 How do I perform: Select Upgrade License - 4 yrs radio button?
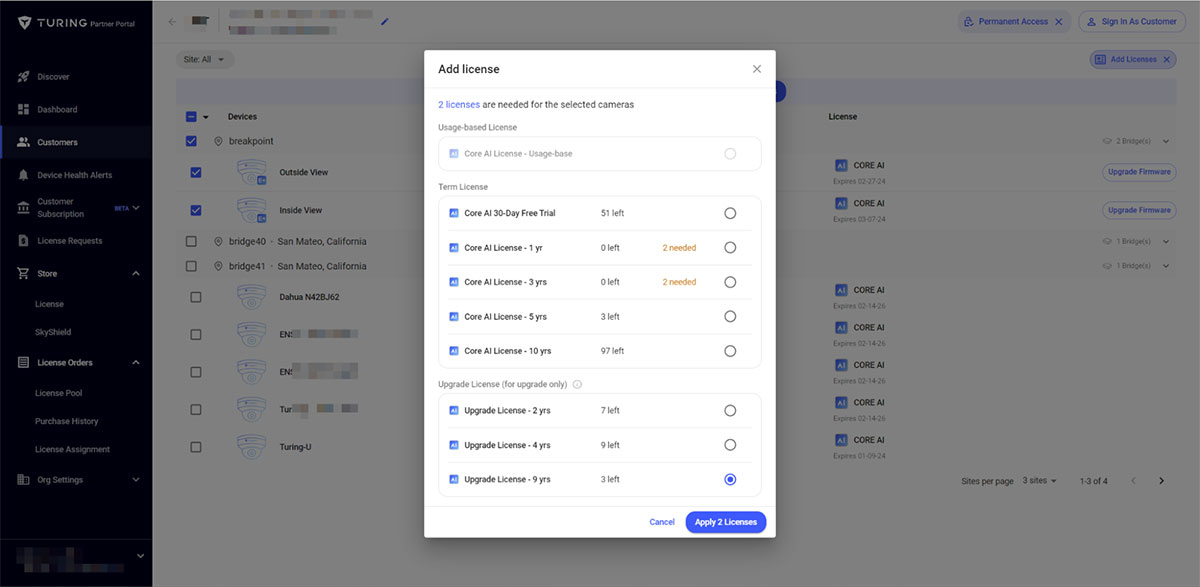coord(730,445)
